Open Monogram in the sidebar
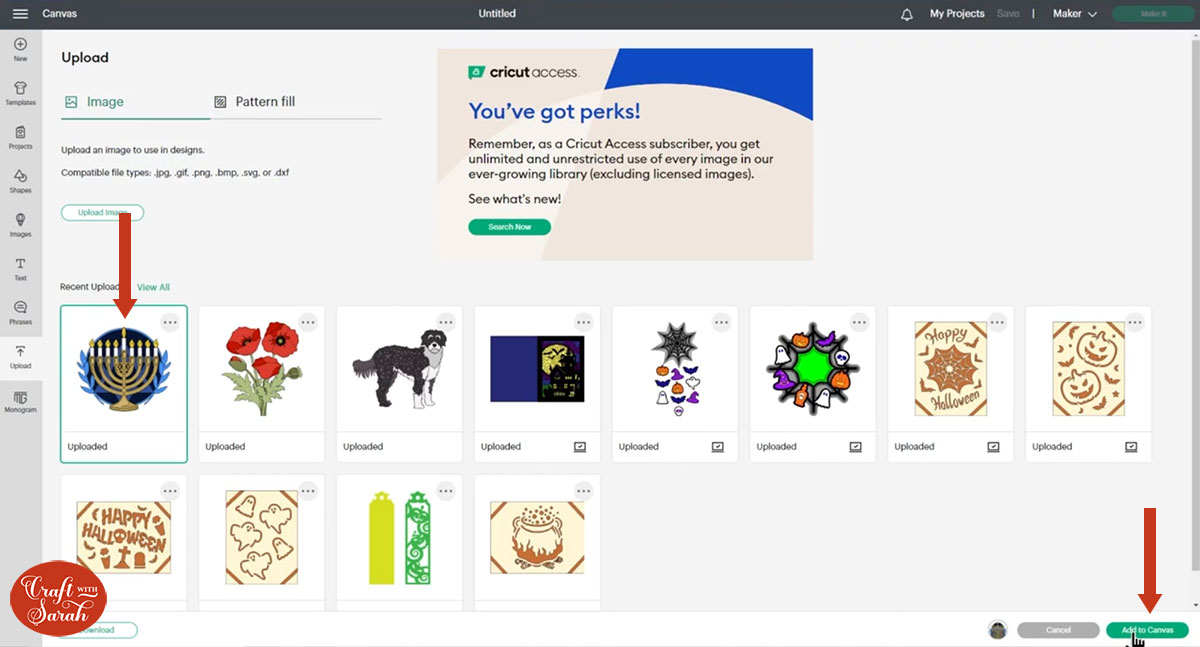 20,402
